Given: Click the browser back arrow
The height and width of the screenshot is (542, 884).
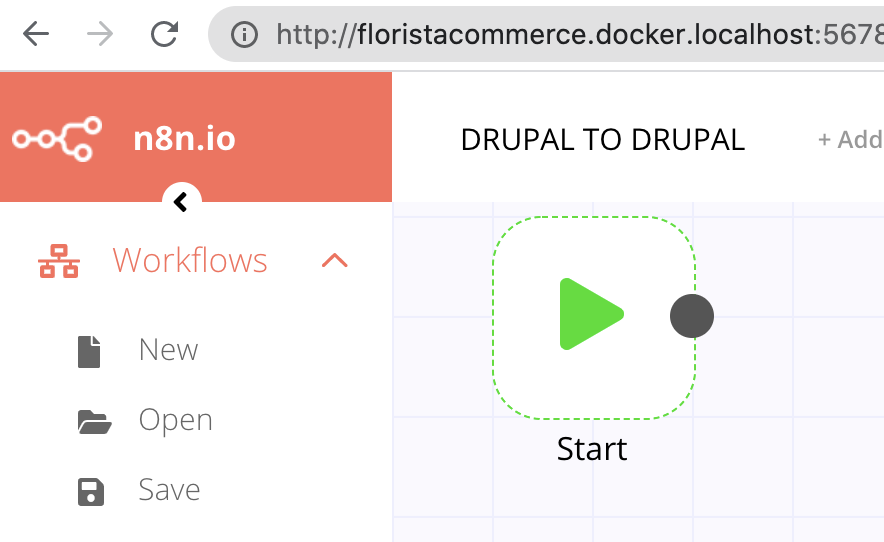Looking at the screenshot, I should (x=36, y=34).
